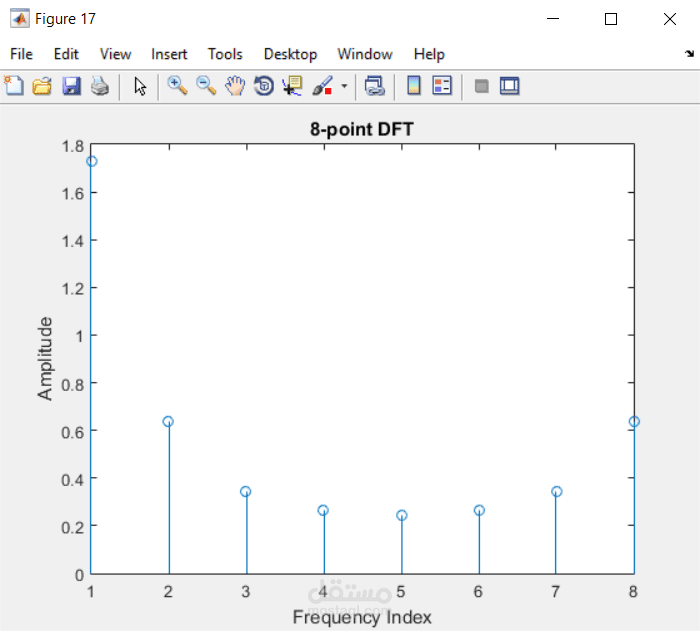
Task: Click the x-axis tick label '6'
Action: pyautogui.click(x=478, y=592)
